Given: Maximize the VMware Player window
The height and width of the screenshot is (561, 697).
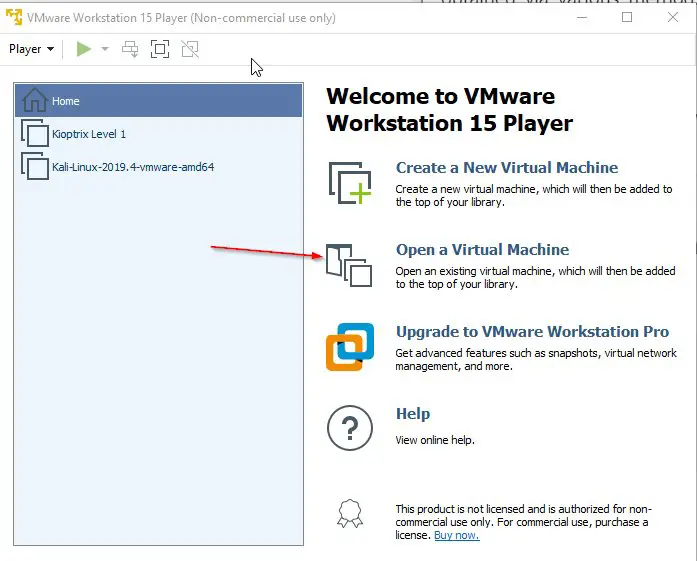Looking at the screenshot, I should click(x=627, y=17).
